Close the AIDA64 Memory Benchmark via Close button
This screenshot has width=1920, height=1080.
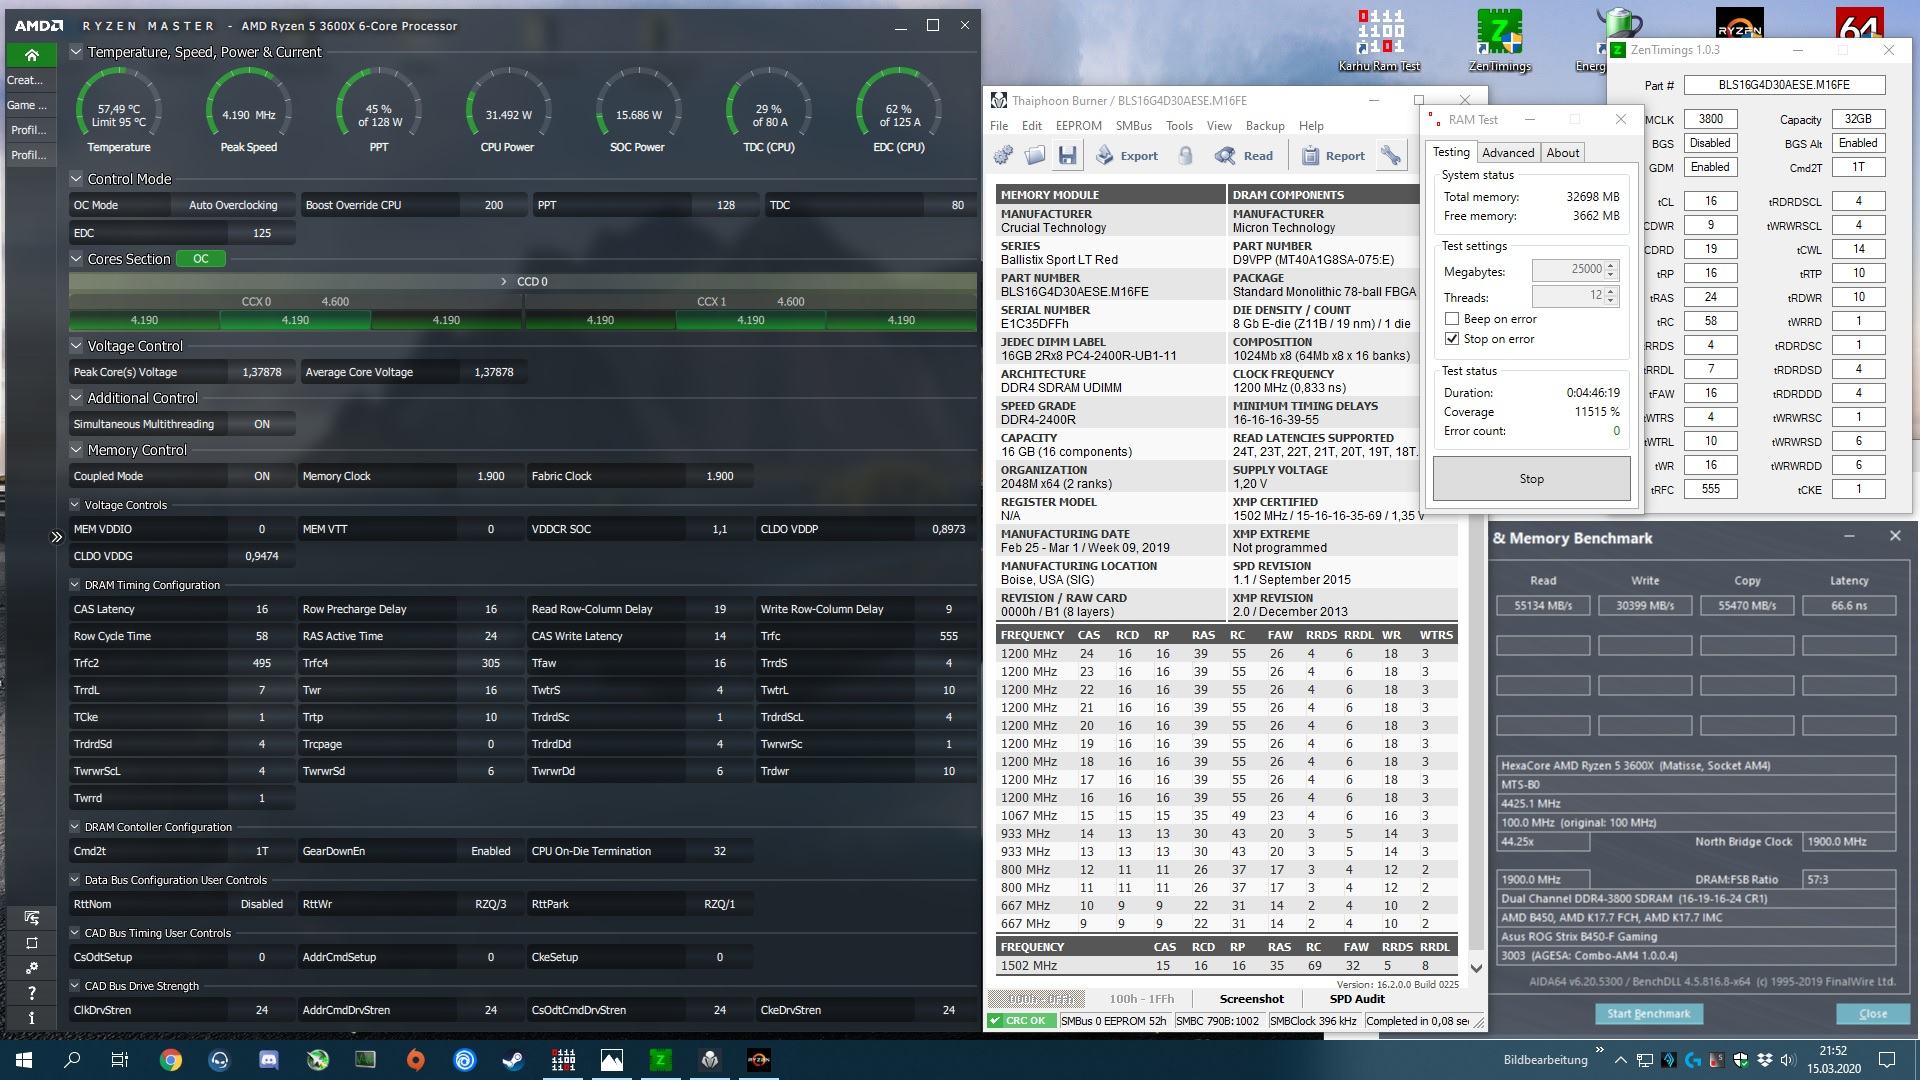pos(1873,1014)
